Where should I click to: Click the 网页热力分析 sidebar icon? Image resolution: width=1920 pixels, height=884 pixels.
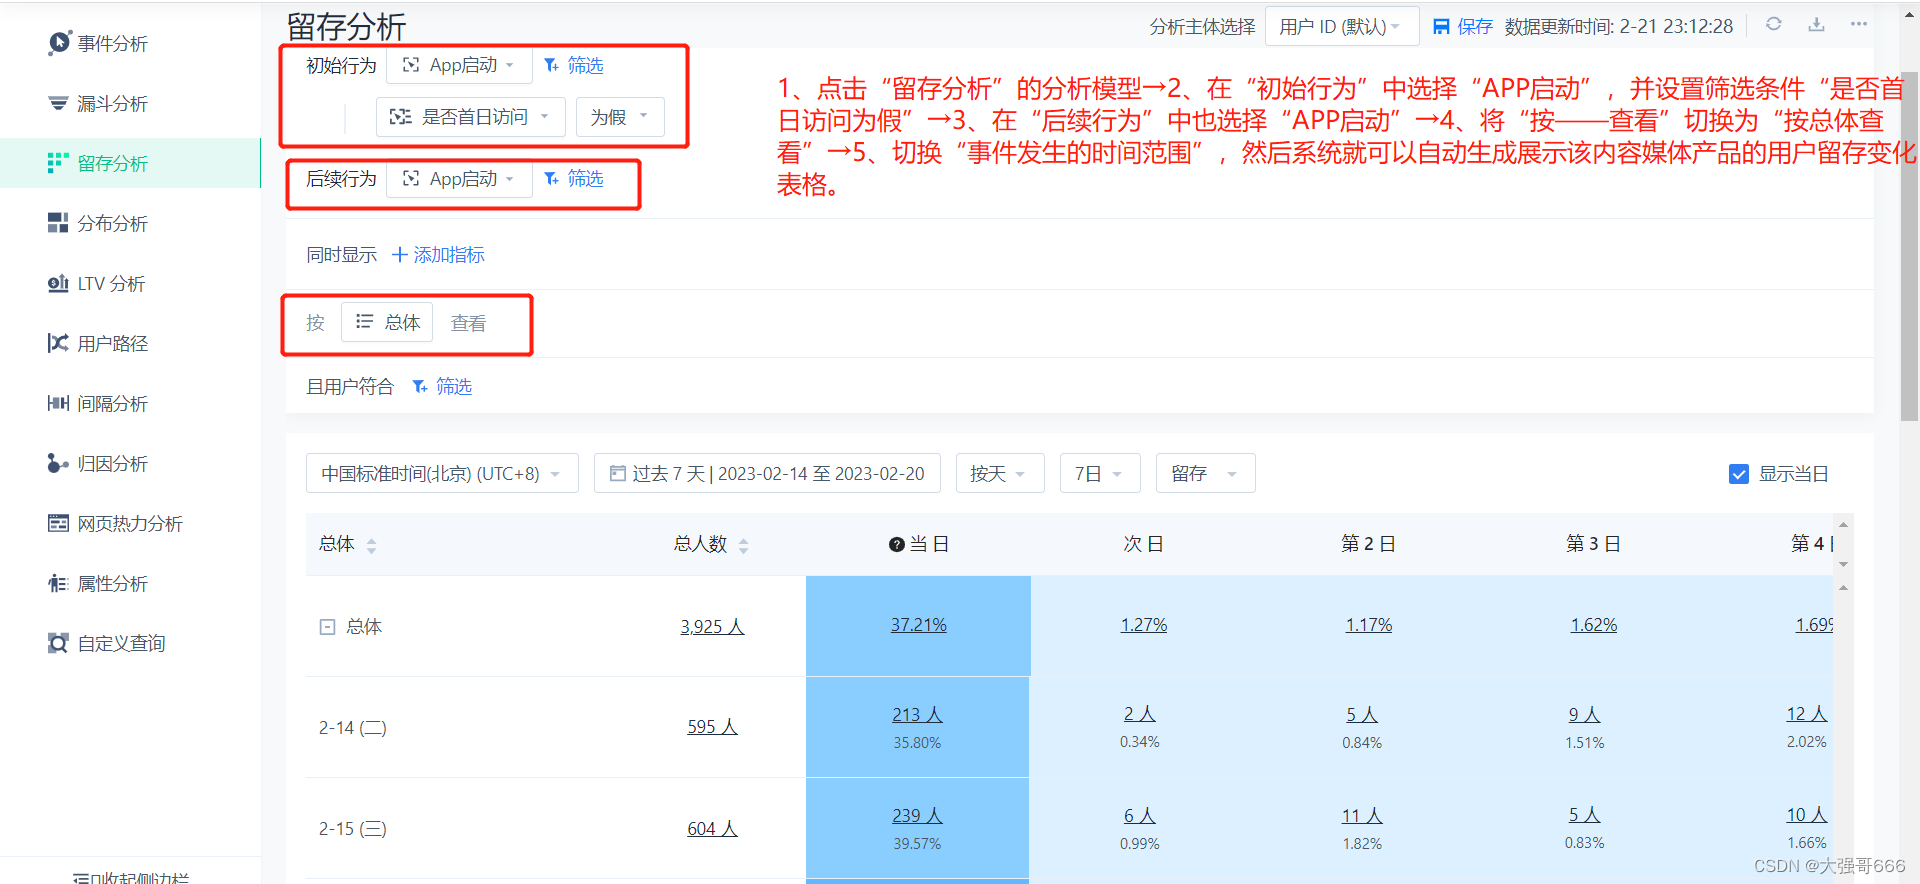58,523
